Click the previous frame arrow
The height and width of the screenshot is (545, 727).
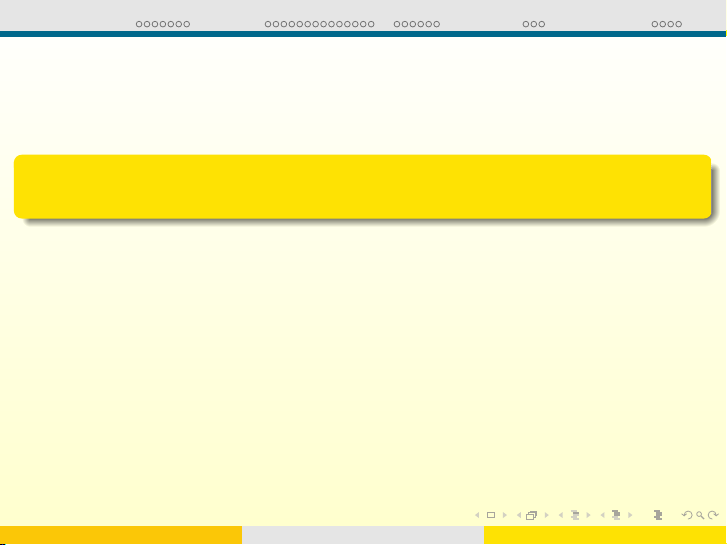518,515
